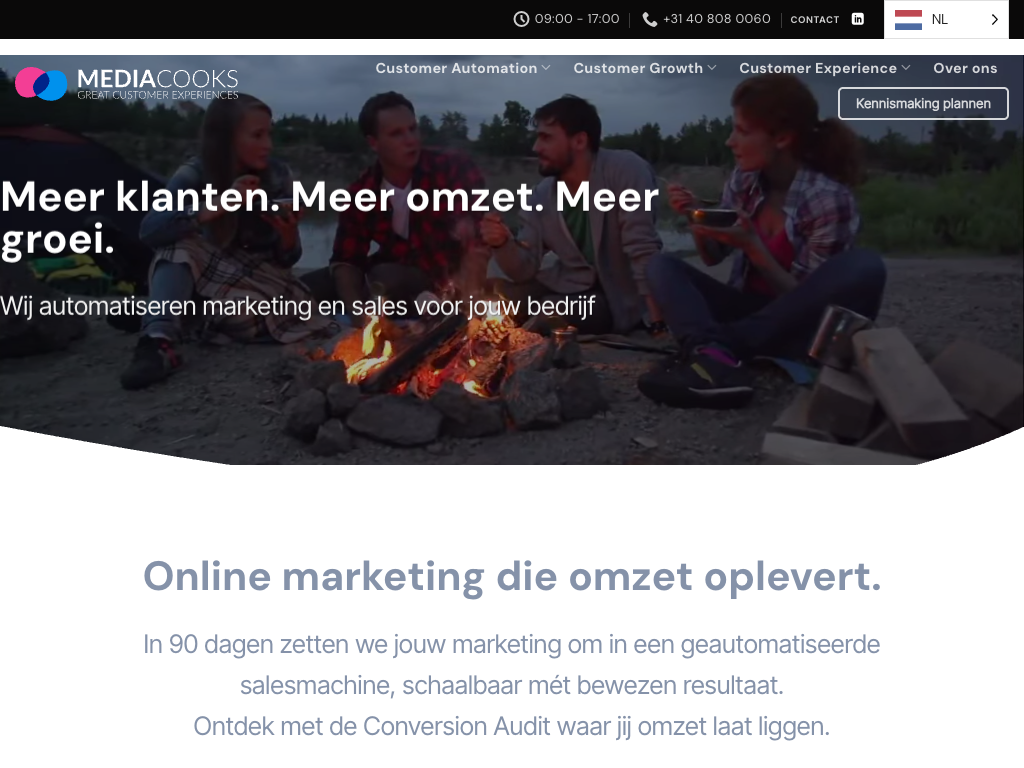
Task: Expand the Customer Growth menu
Action: click(x=645, y=68)
